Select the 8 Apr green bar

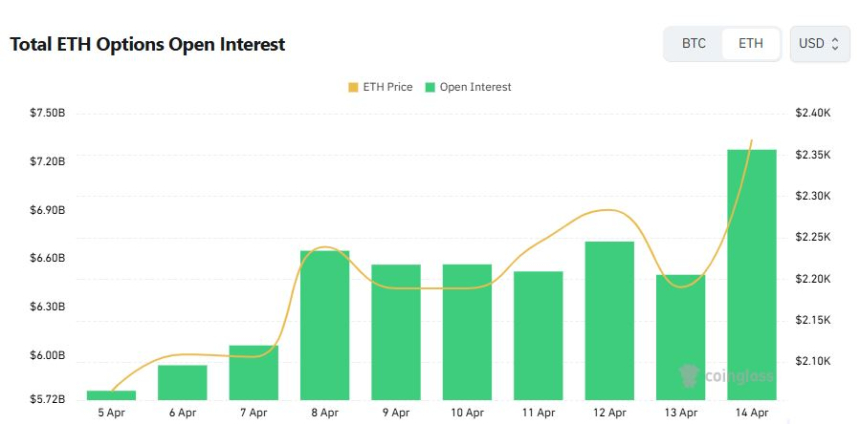pyautogui.click(x=325, y=325)
